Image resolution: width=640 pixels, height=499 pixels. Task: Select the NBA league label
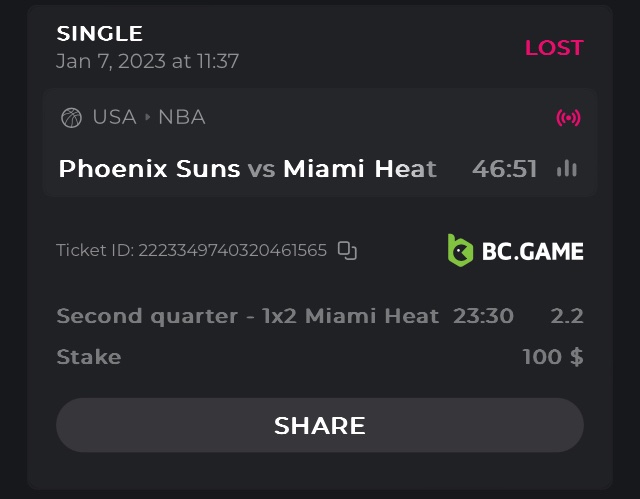pos(182,118)
